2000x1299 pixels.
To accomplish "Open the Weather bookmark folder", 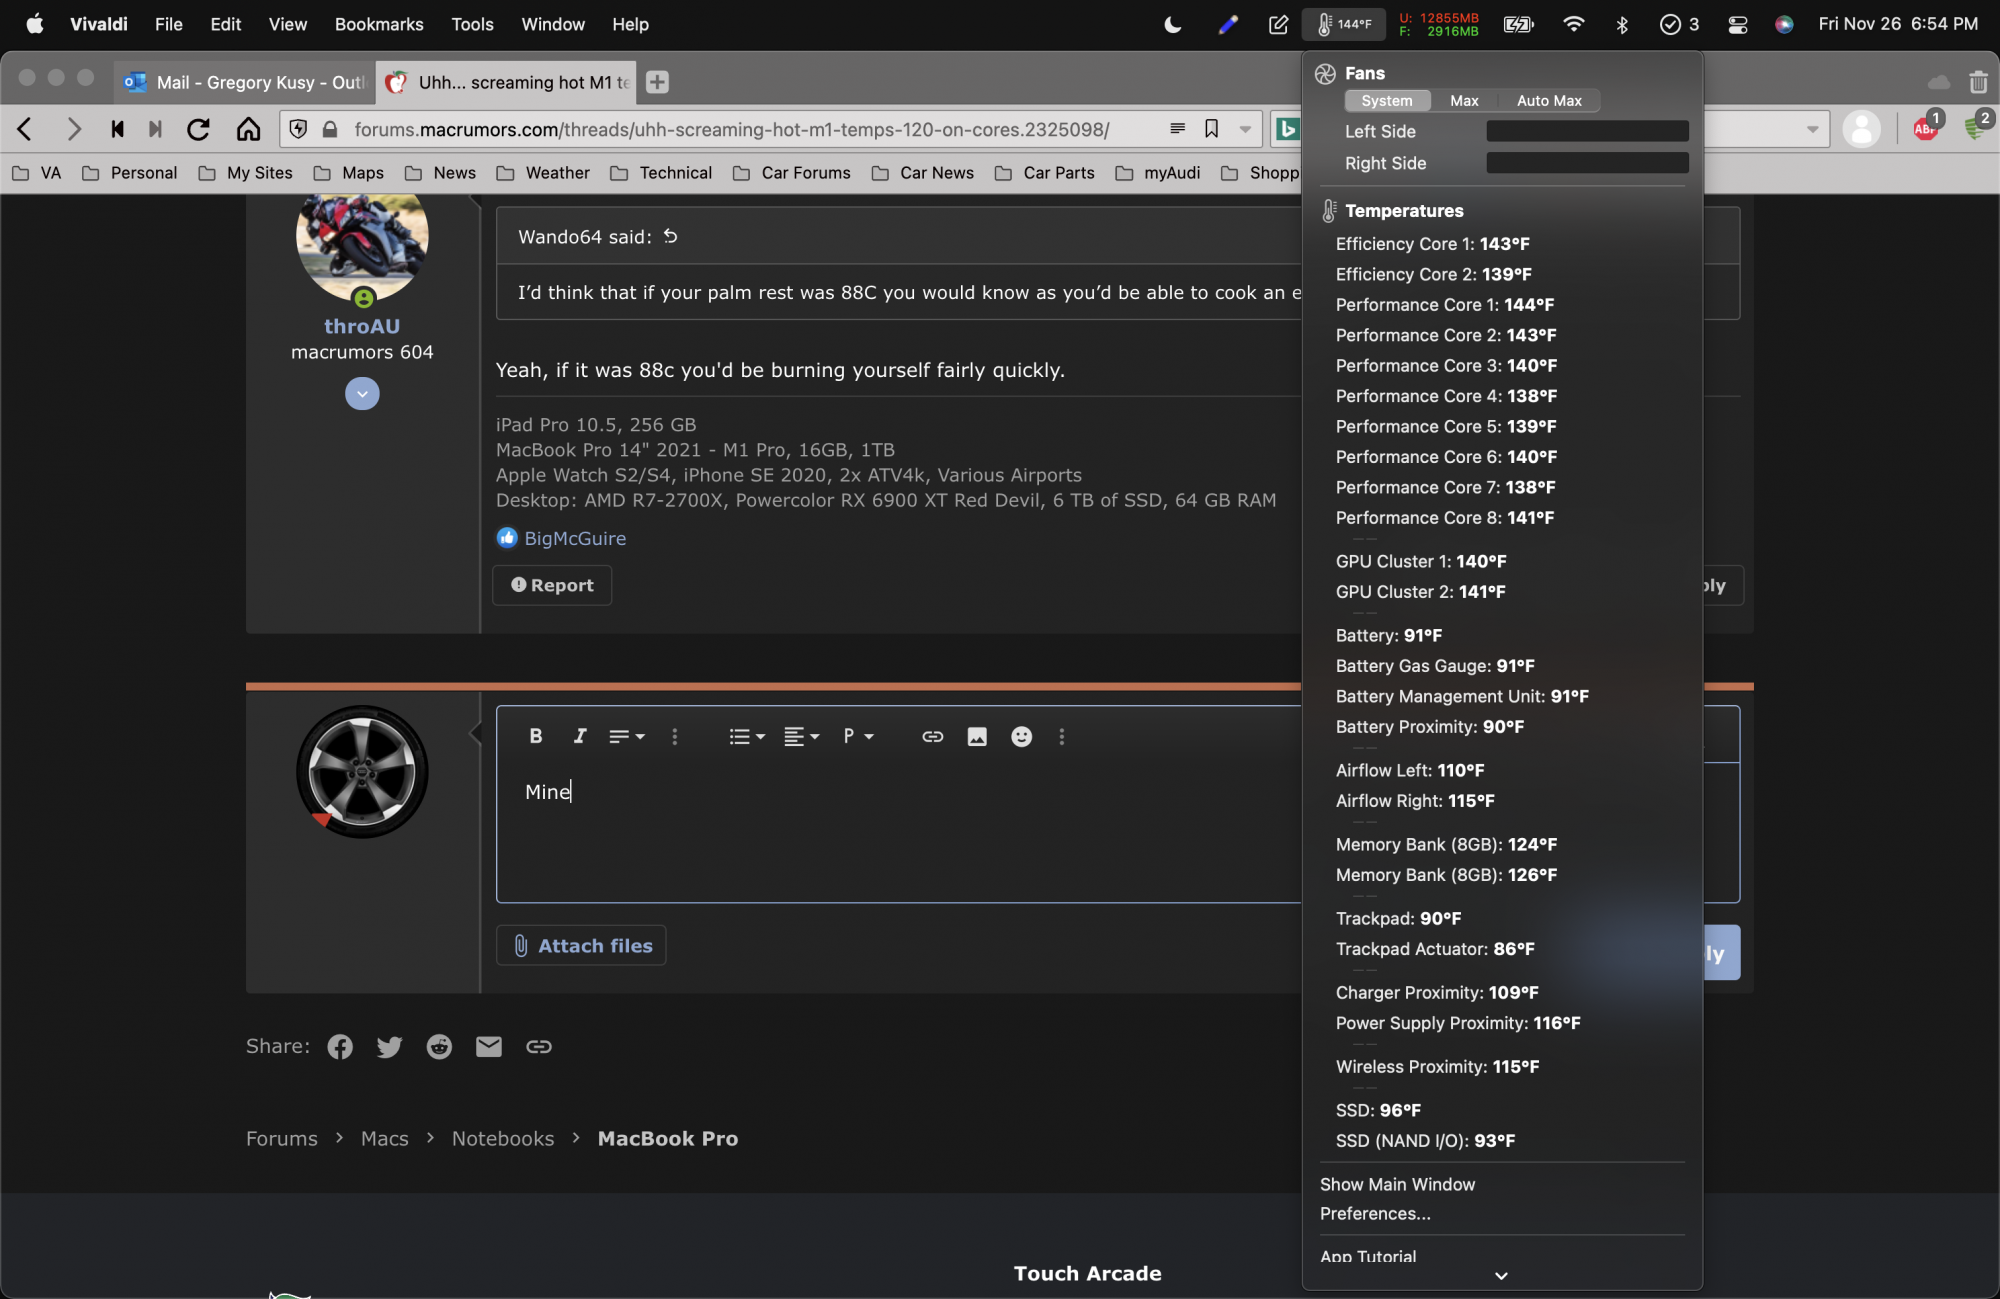I will (x=543, y=173).
